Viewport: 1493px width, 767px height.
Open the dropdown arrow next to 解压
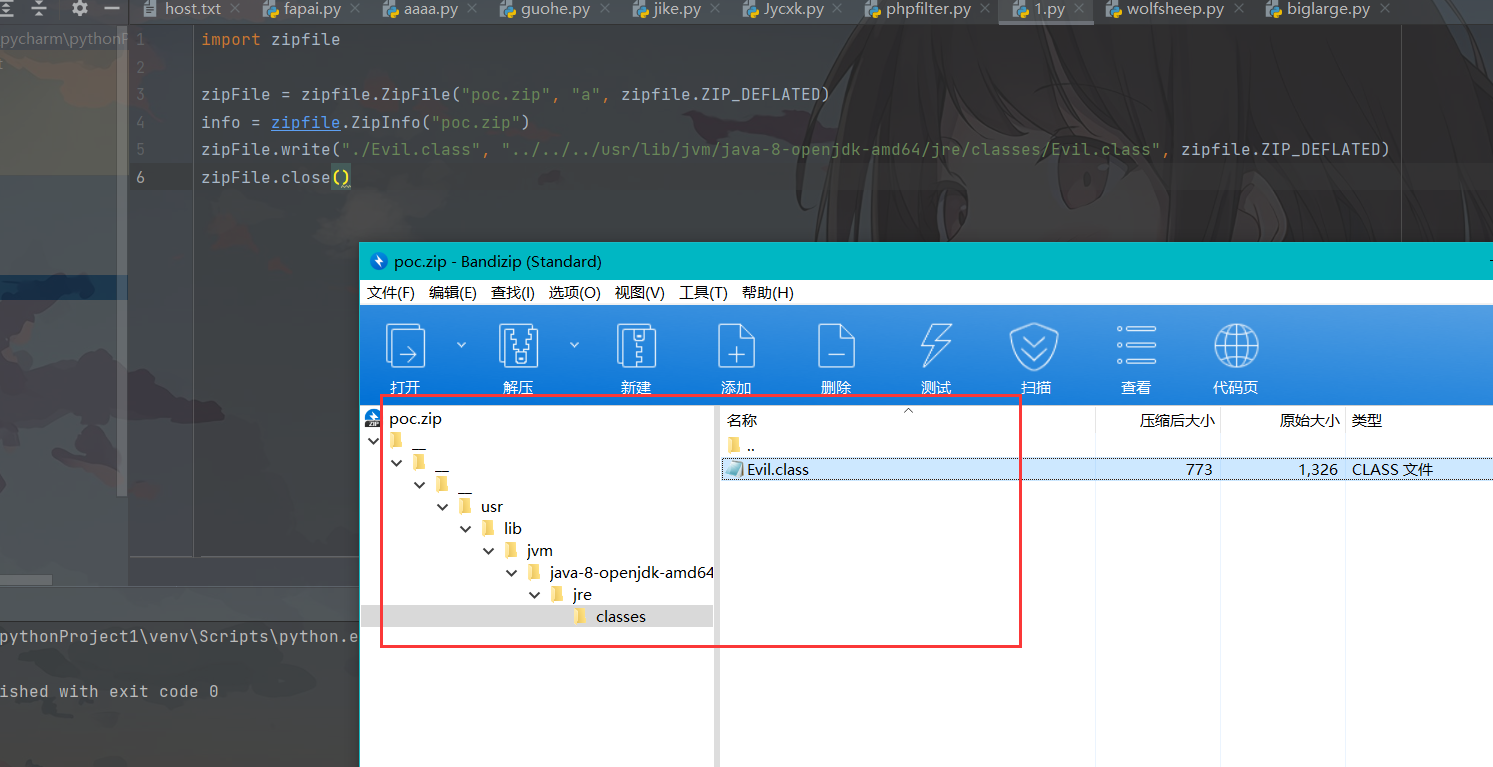pyautogui.click(x=574, y=345)
